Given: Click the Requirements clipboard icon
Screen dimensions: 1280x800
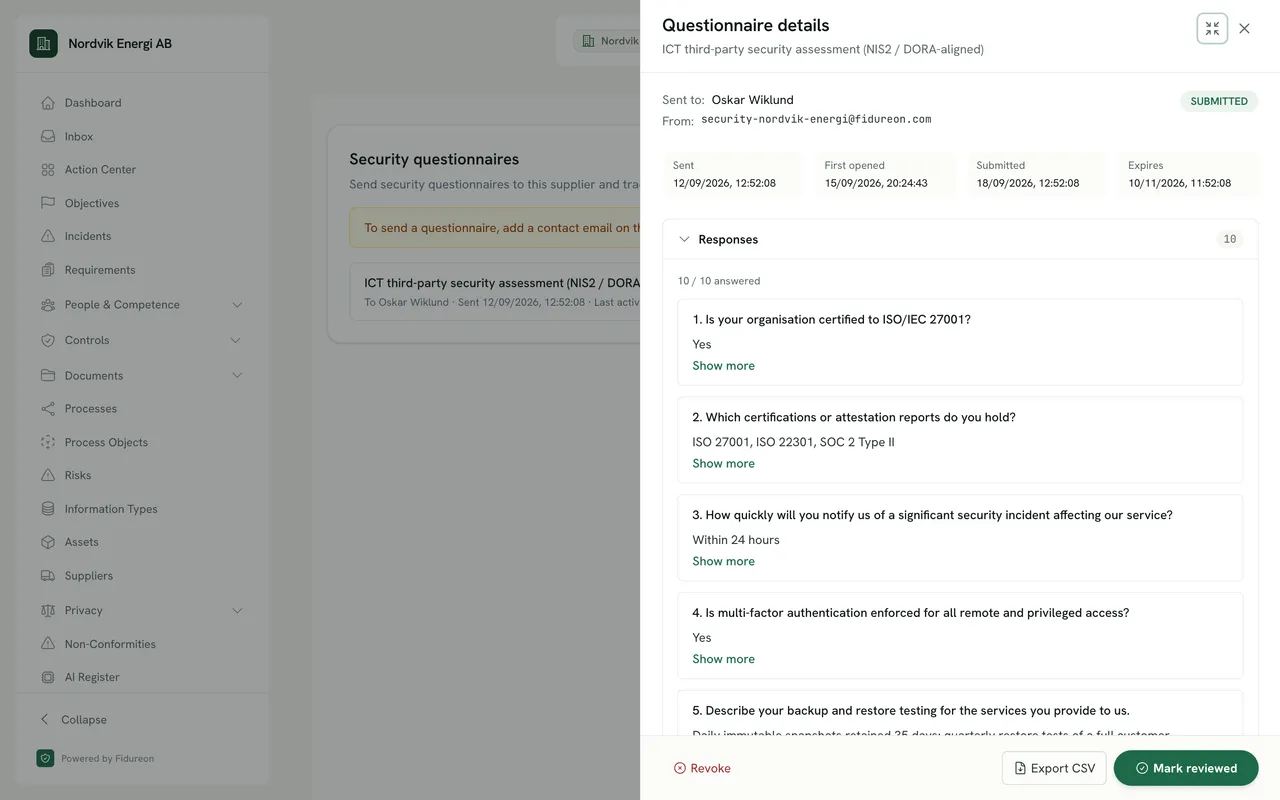Looking at the screenshot, I should [x=48, y=270].
